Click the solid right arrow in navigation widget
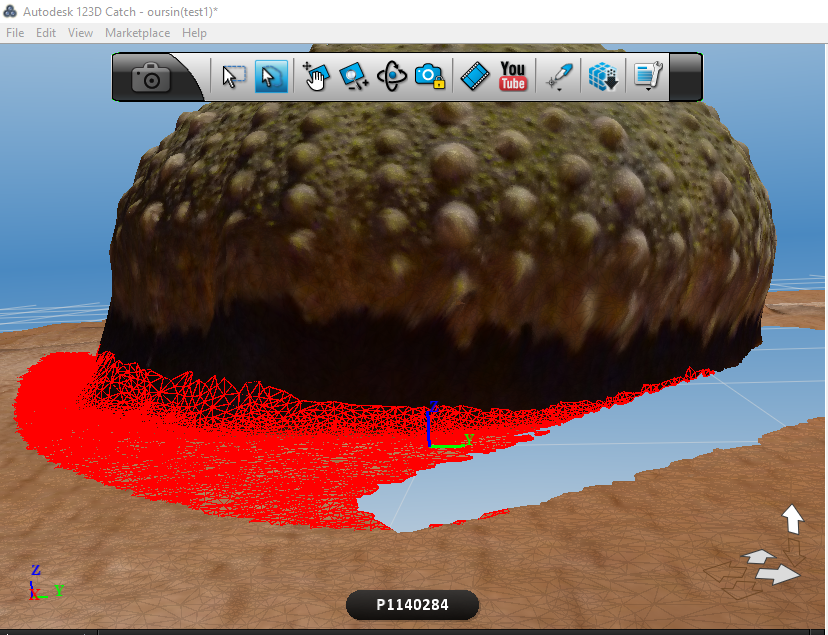This screenshot has height=635, width=828. click(777, 574)
